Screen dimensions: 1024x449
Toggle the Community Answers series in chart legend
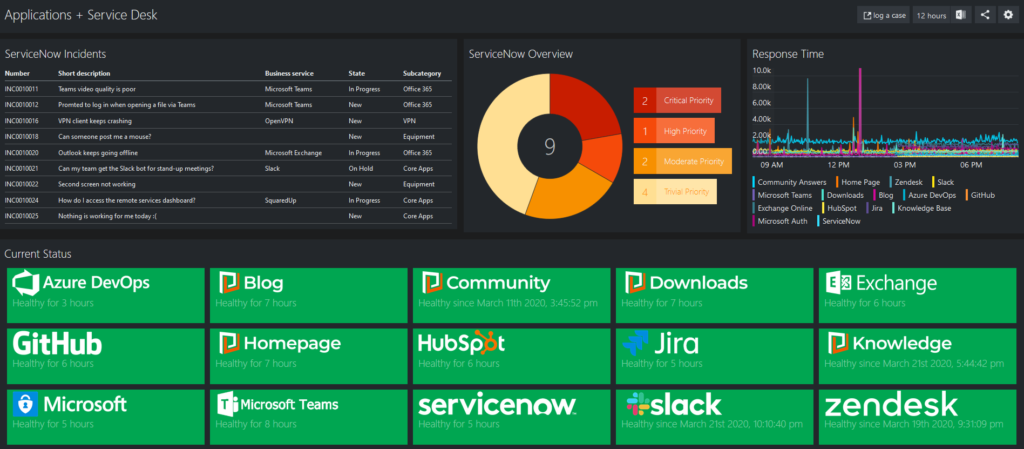pos(790,182)
